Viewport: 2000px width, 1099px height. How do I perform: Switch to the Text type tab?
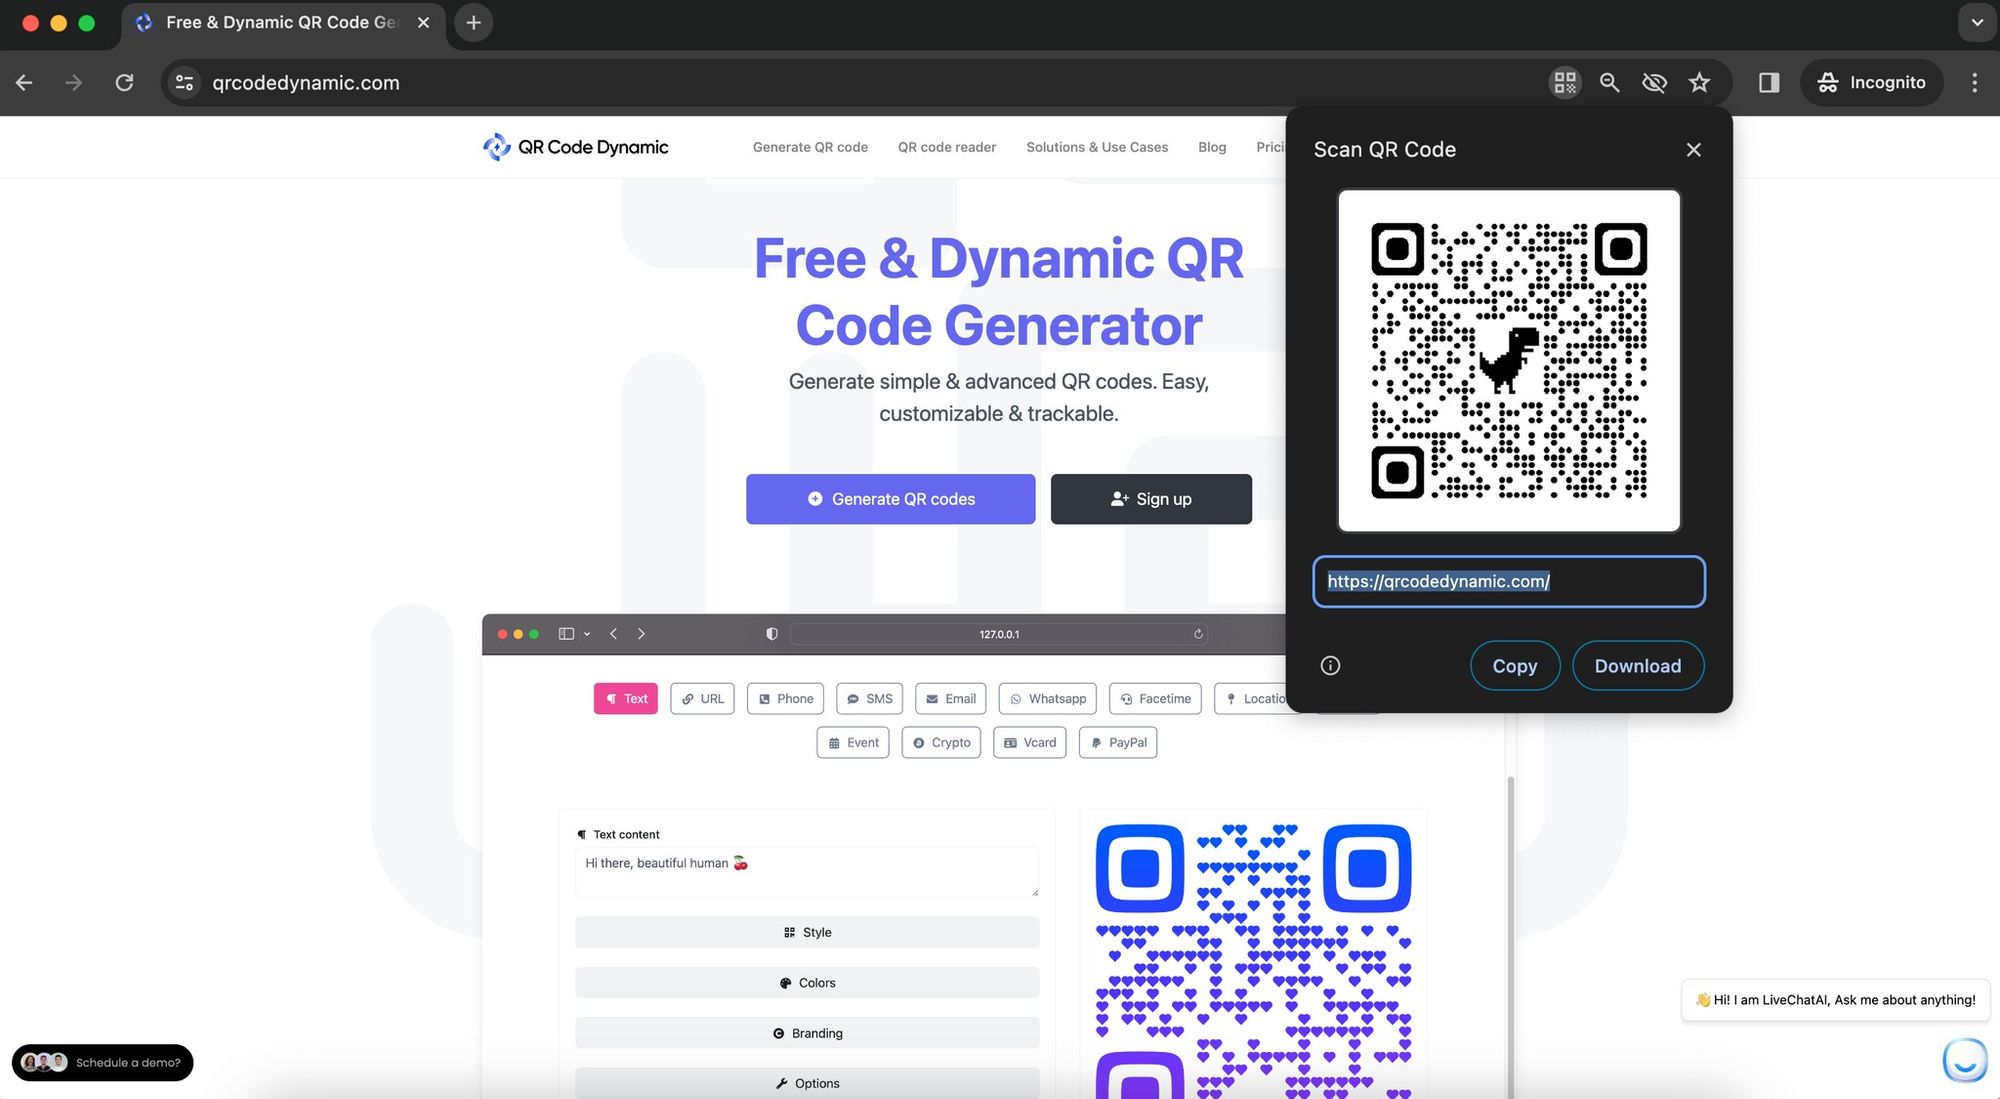pos(625,698)
